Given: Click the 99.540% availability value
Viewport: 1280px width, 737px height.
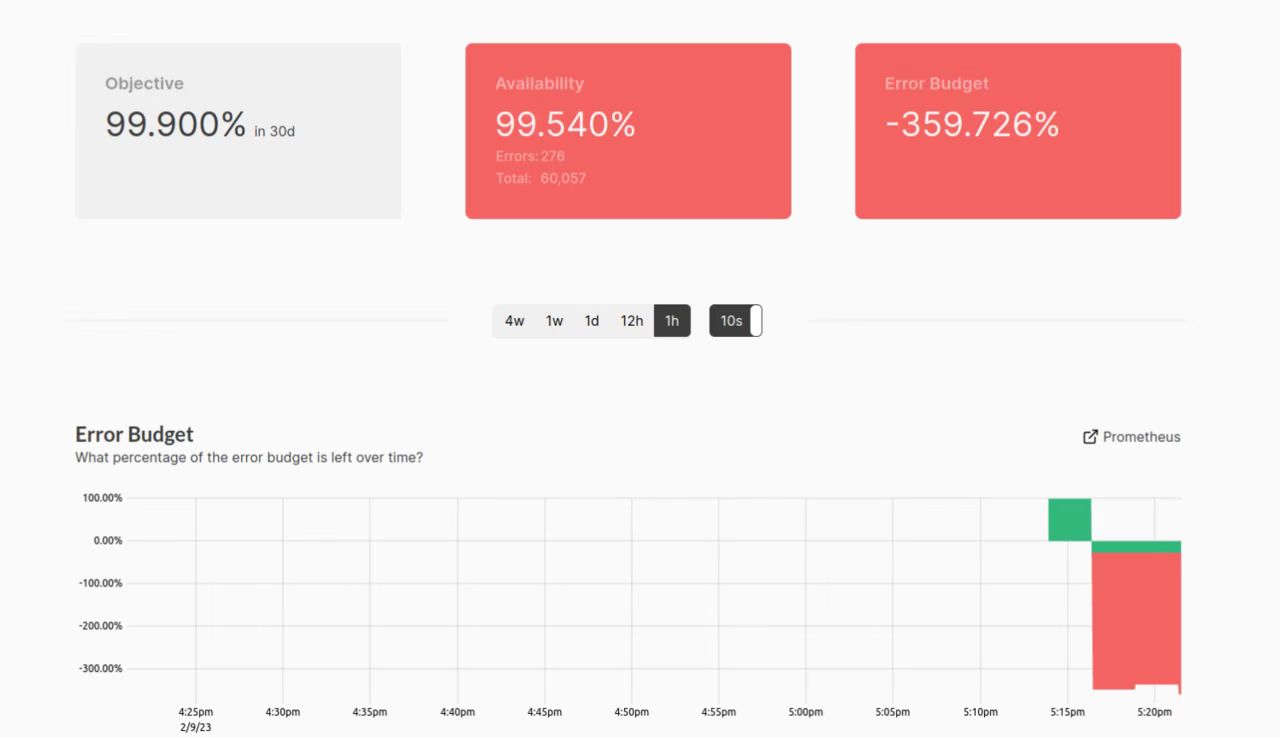Looking at the screenshot, I should (565, 125).
